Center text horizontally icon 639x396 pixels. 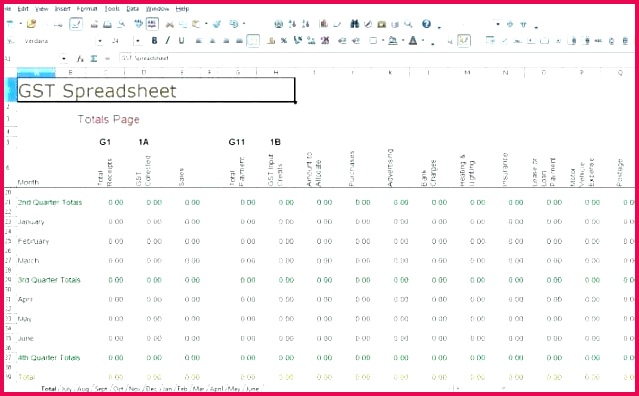(x=212, y=41)
